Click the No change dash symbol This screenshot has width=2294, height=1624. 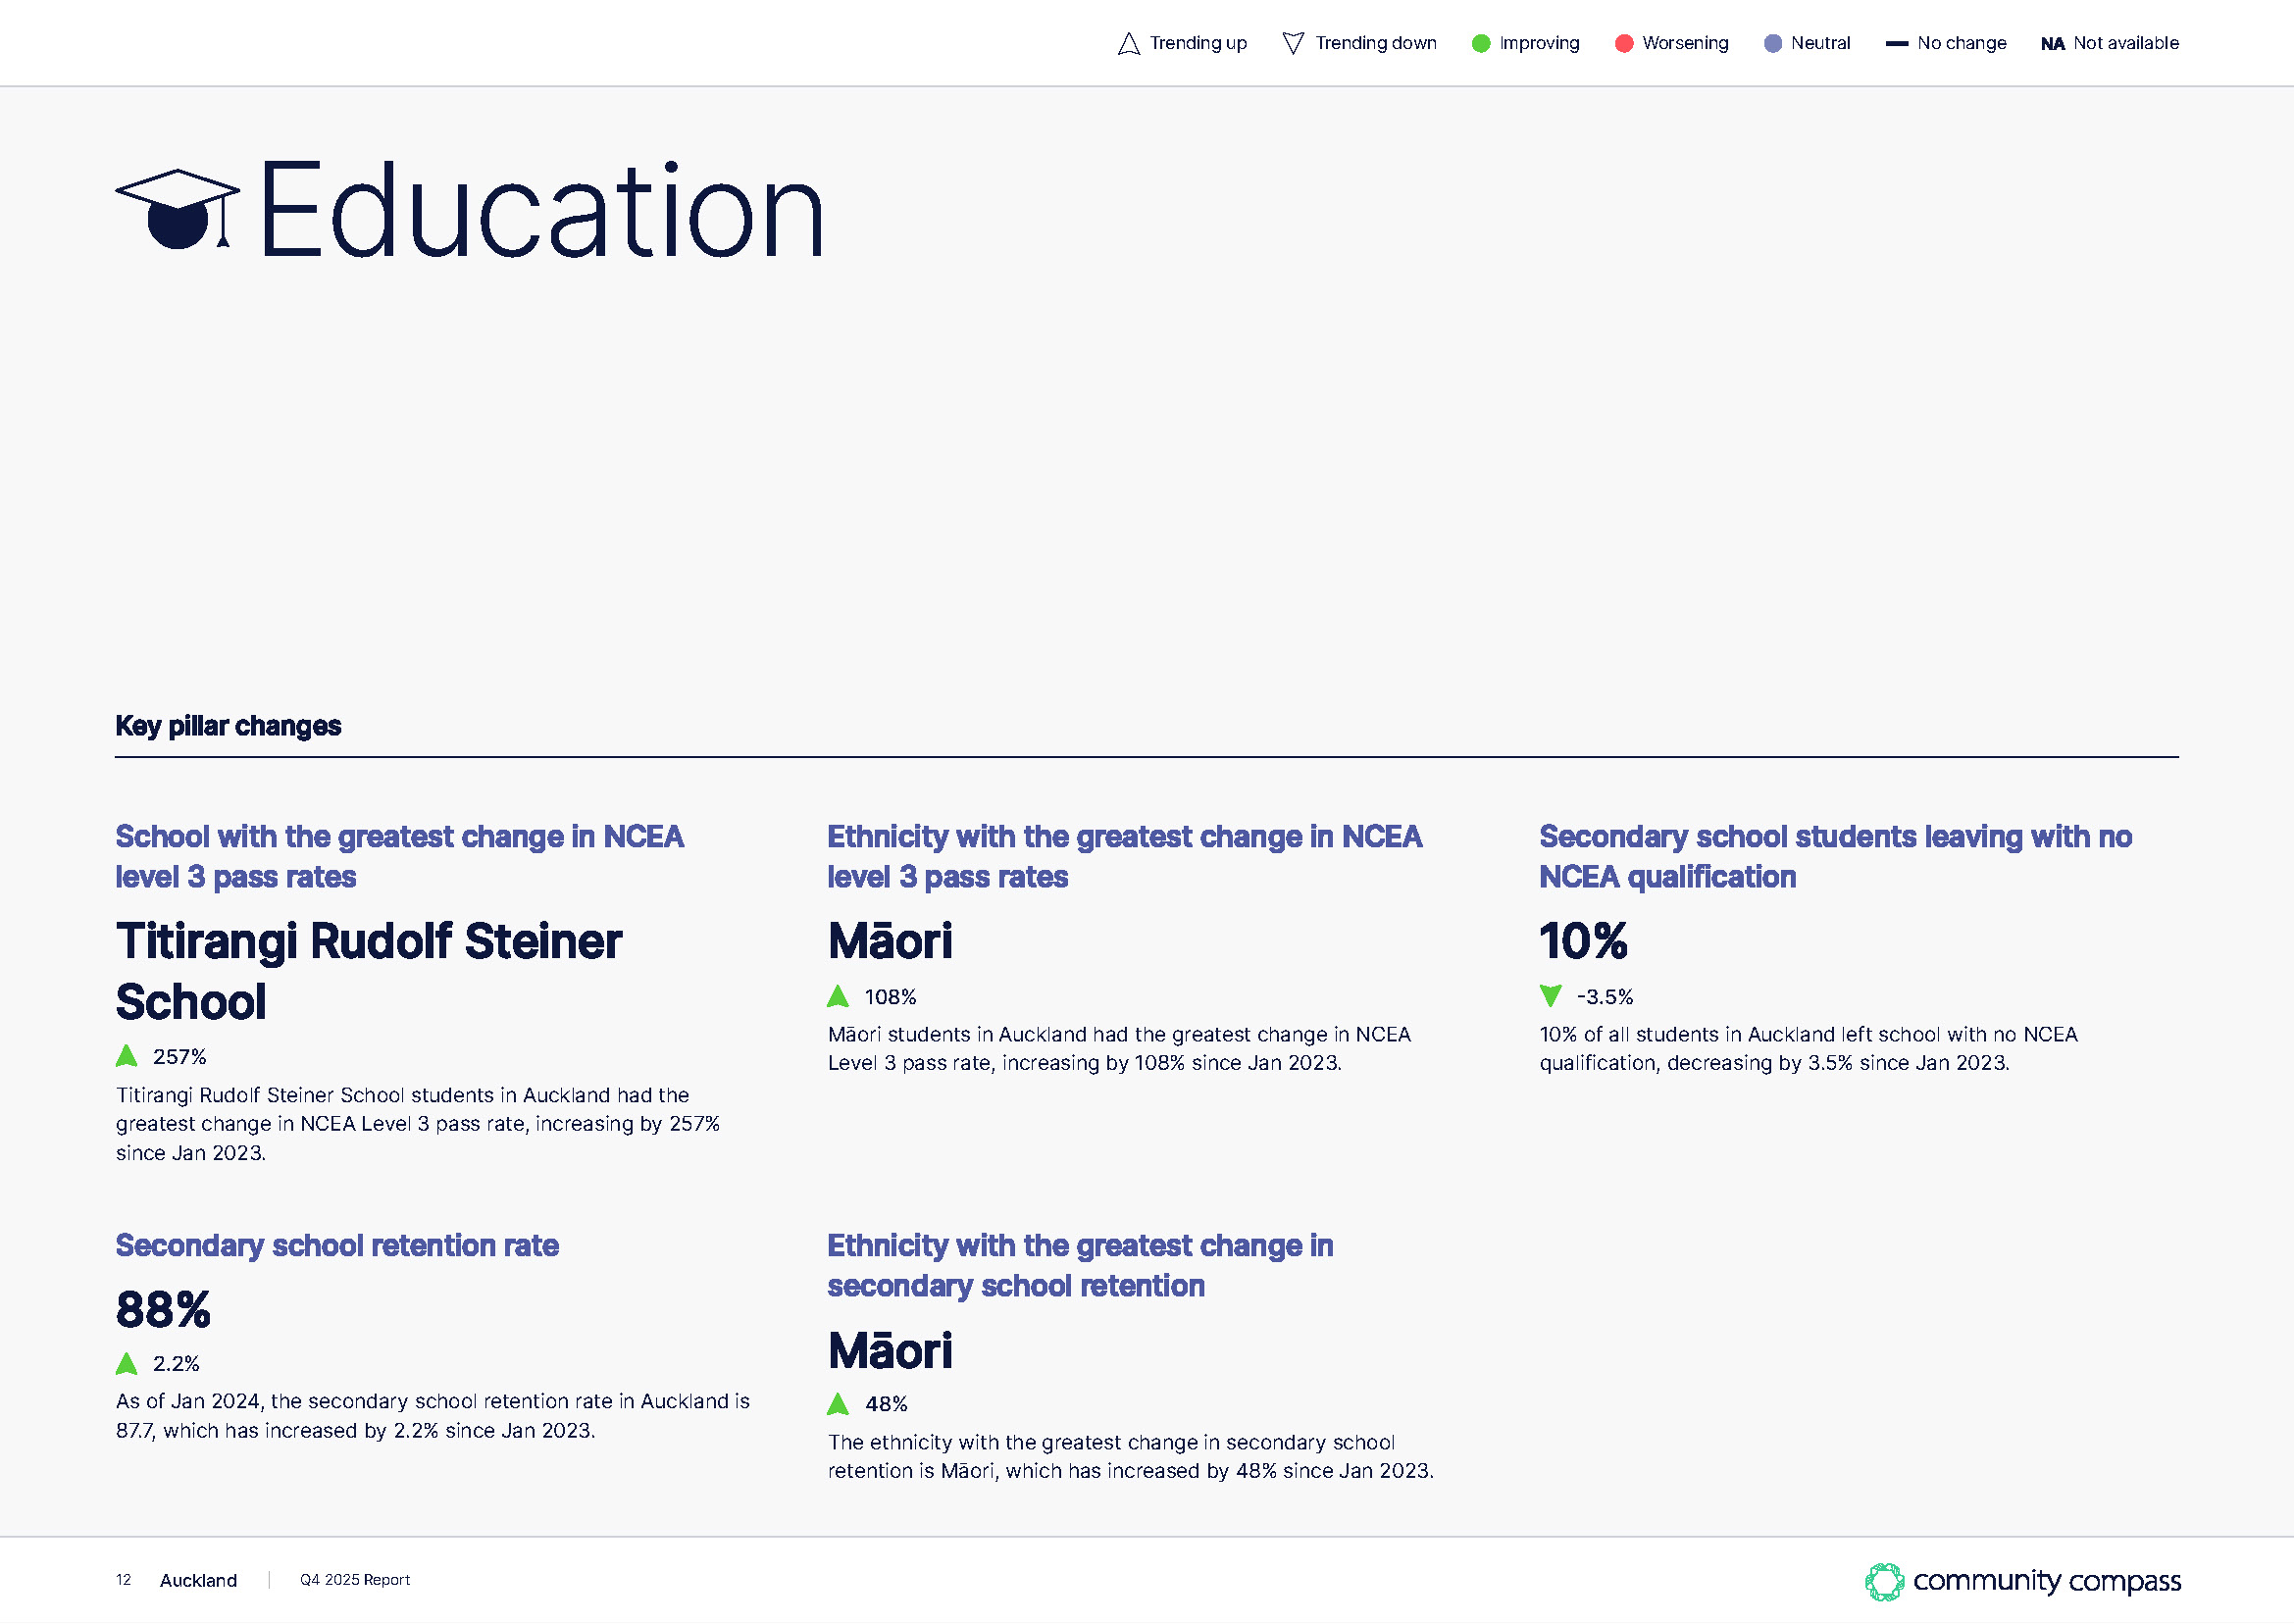(1896, 44)
